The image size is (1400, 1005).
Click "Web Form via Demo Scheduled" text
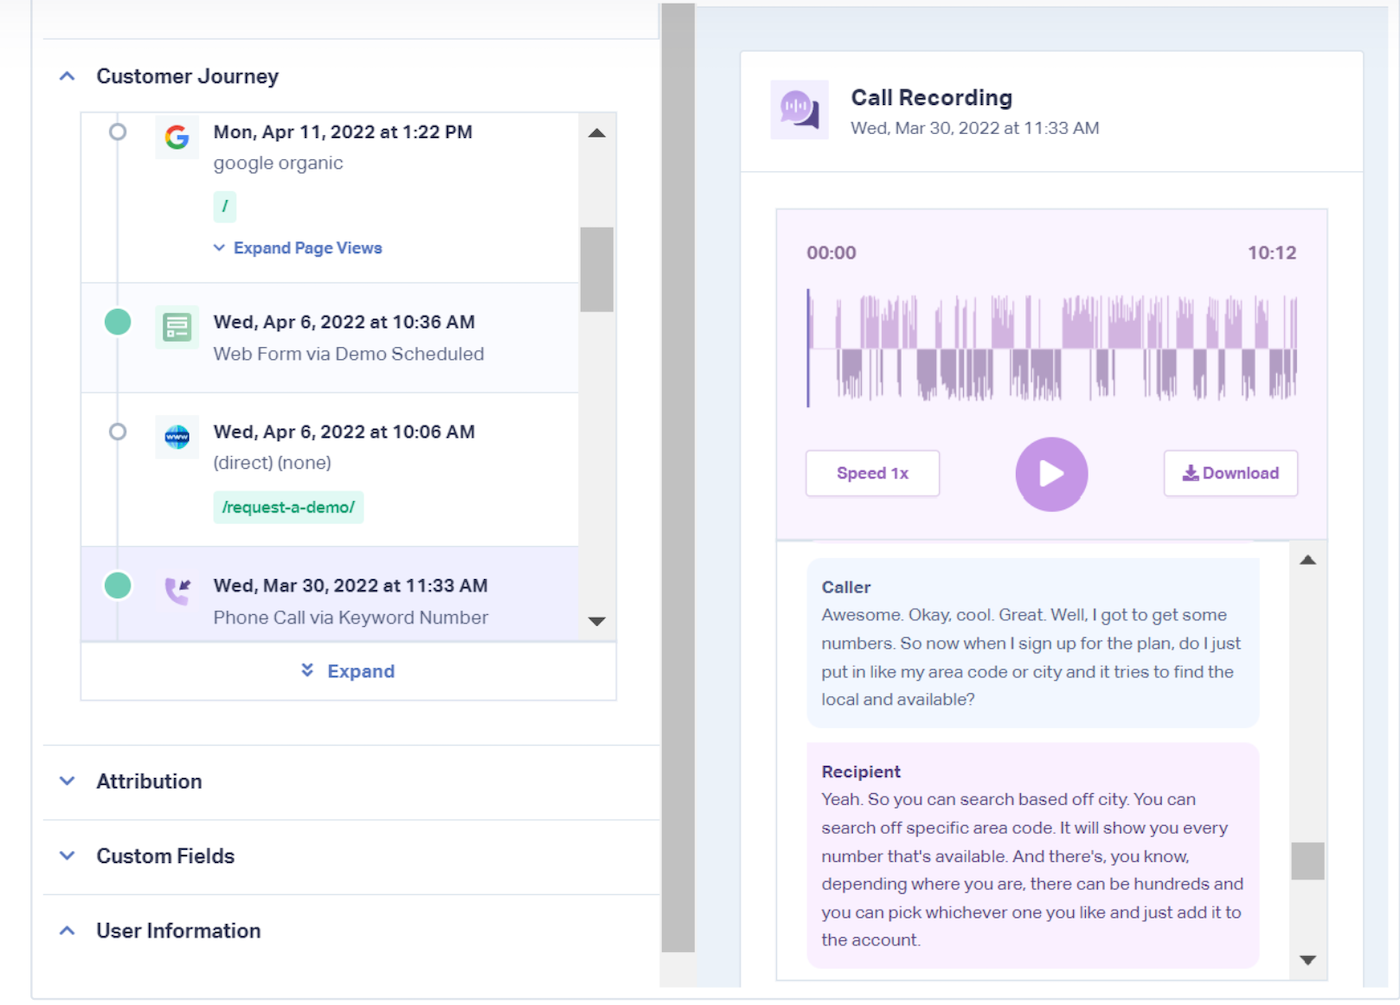coord(348,354)
